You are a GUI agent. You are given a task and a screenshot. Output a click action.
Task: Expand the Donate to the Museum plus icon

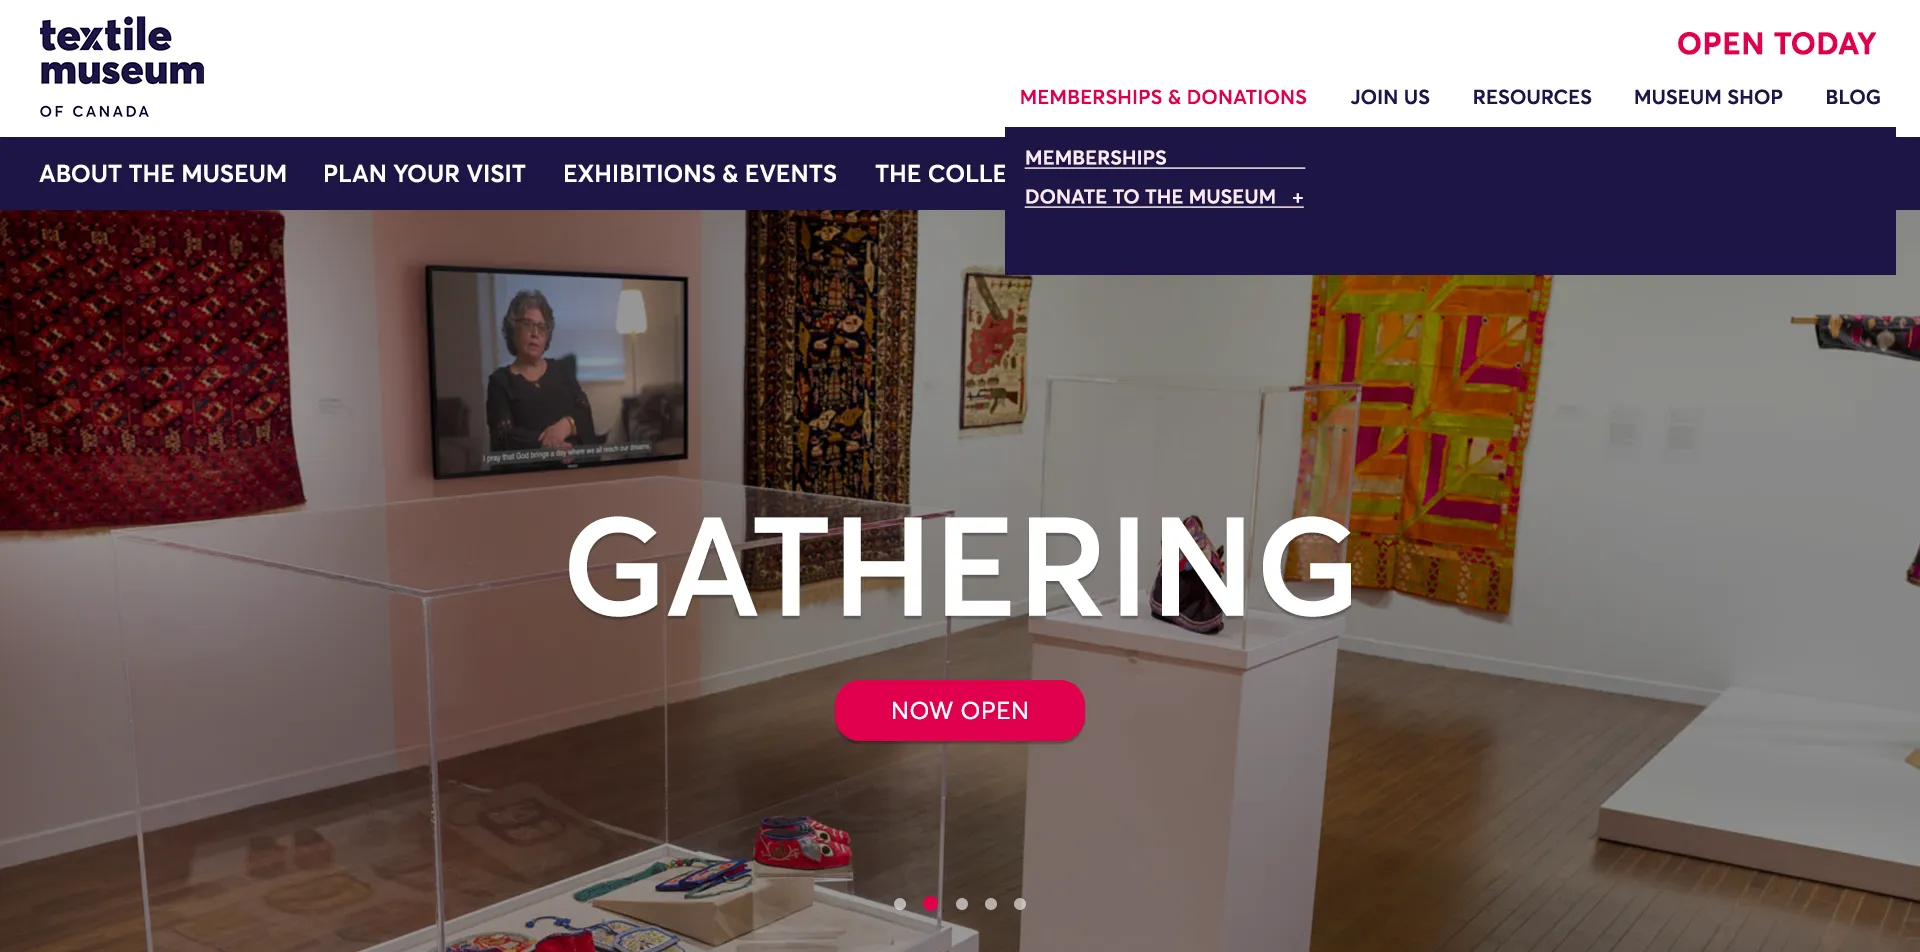(1297, 198)
